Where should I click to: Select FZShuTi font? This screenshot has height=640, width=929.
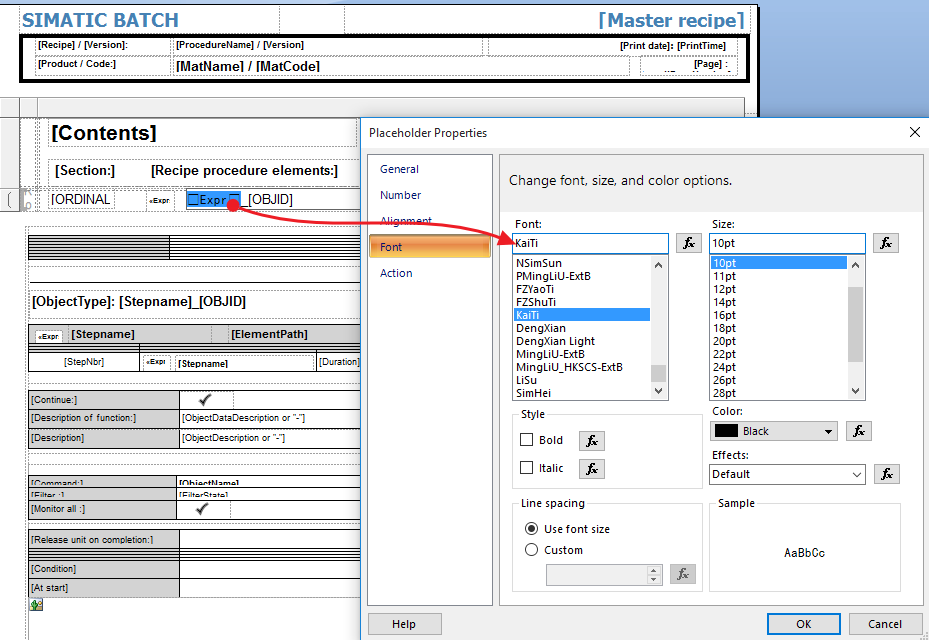pyautogui.click(x=582, y=302)
